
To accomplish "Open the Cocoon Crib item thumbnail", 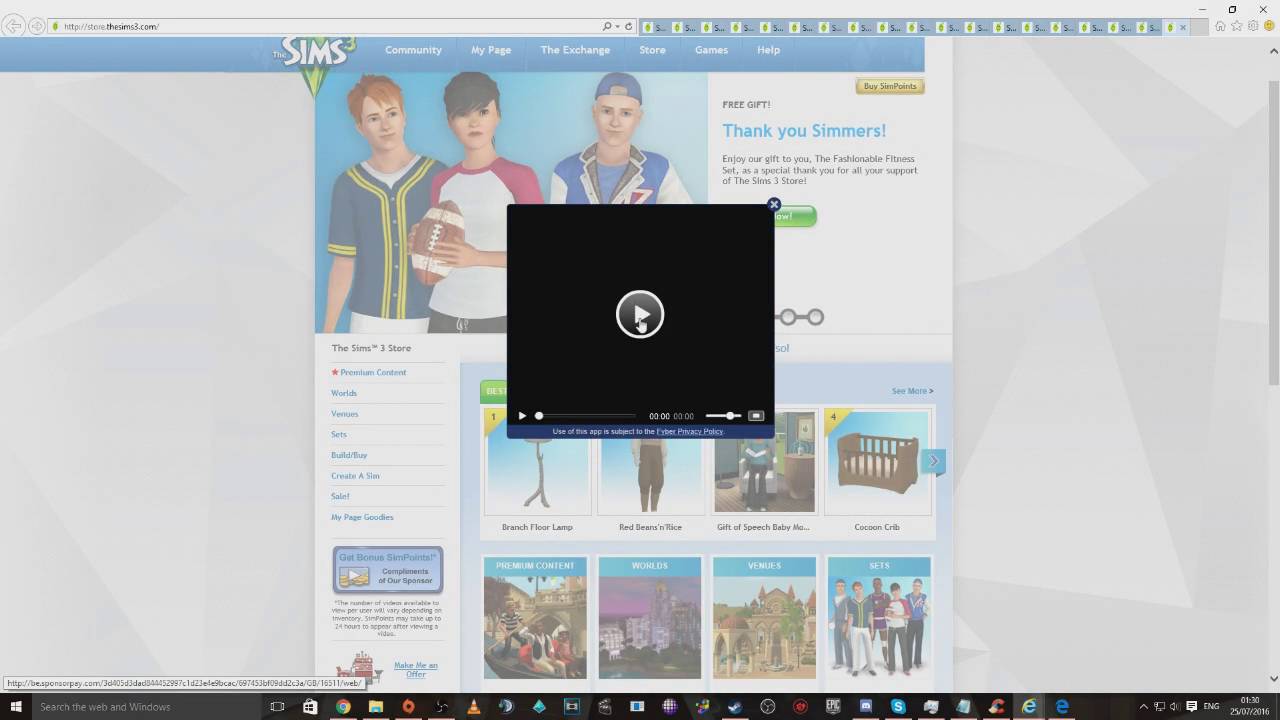I will [x=877, y=463].
